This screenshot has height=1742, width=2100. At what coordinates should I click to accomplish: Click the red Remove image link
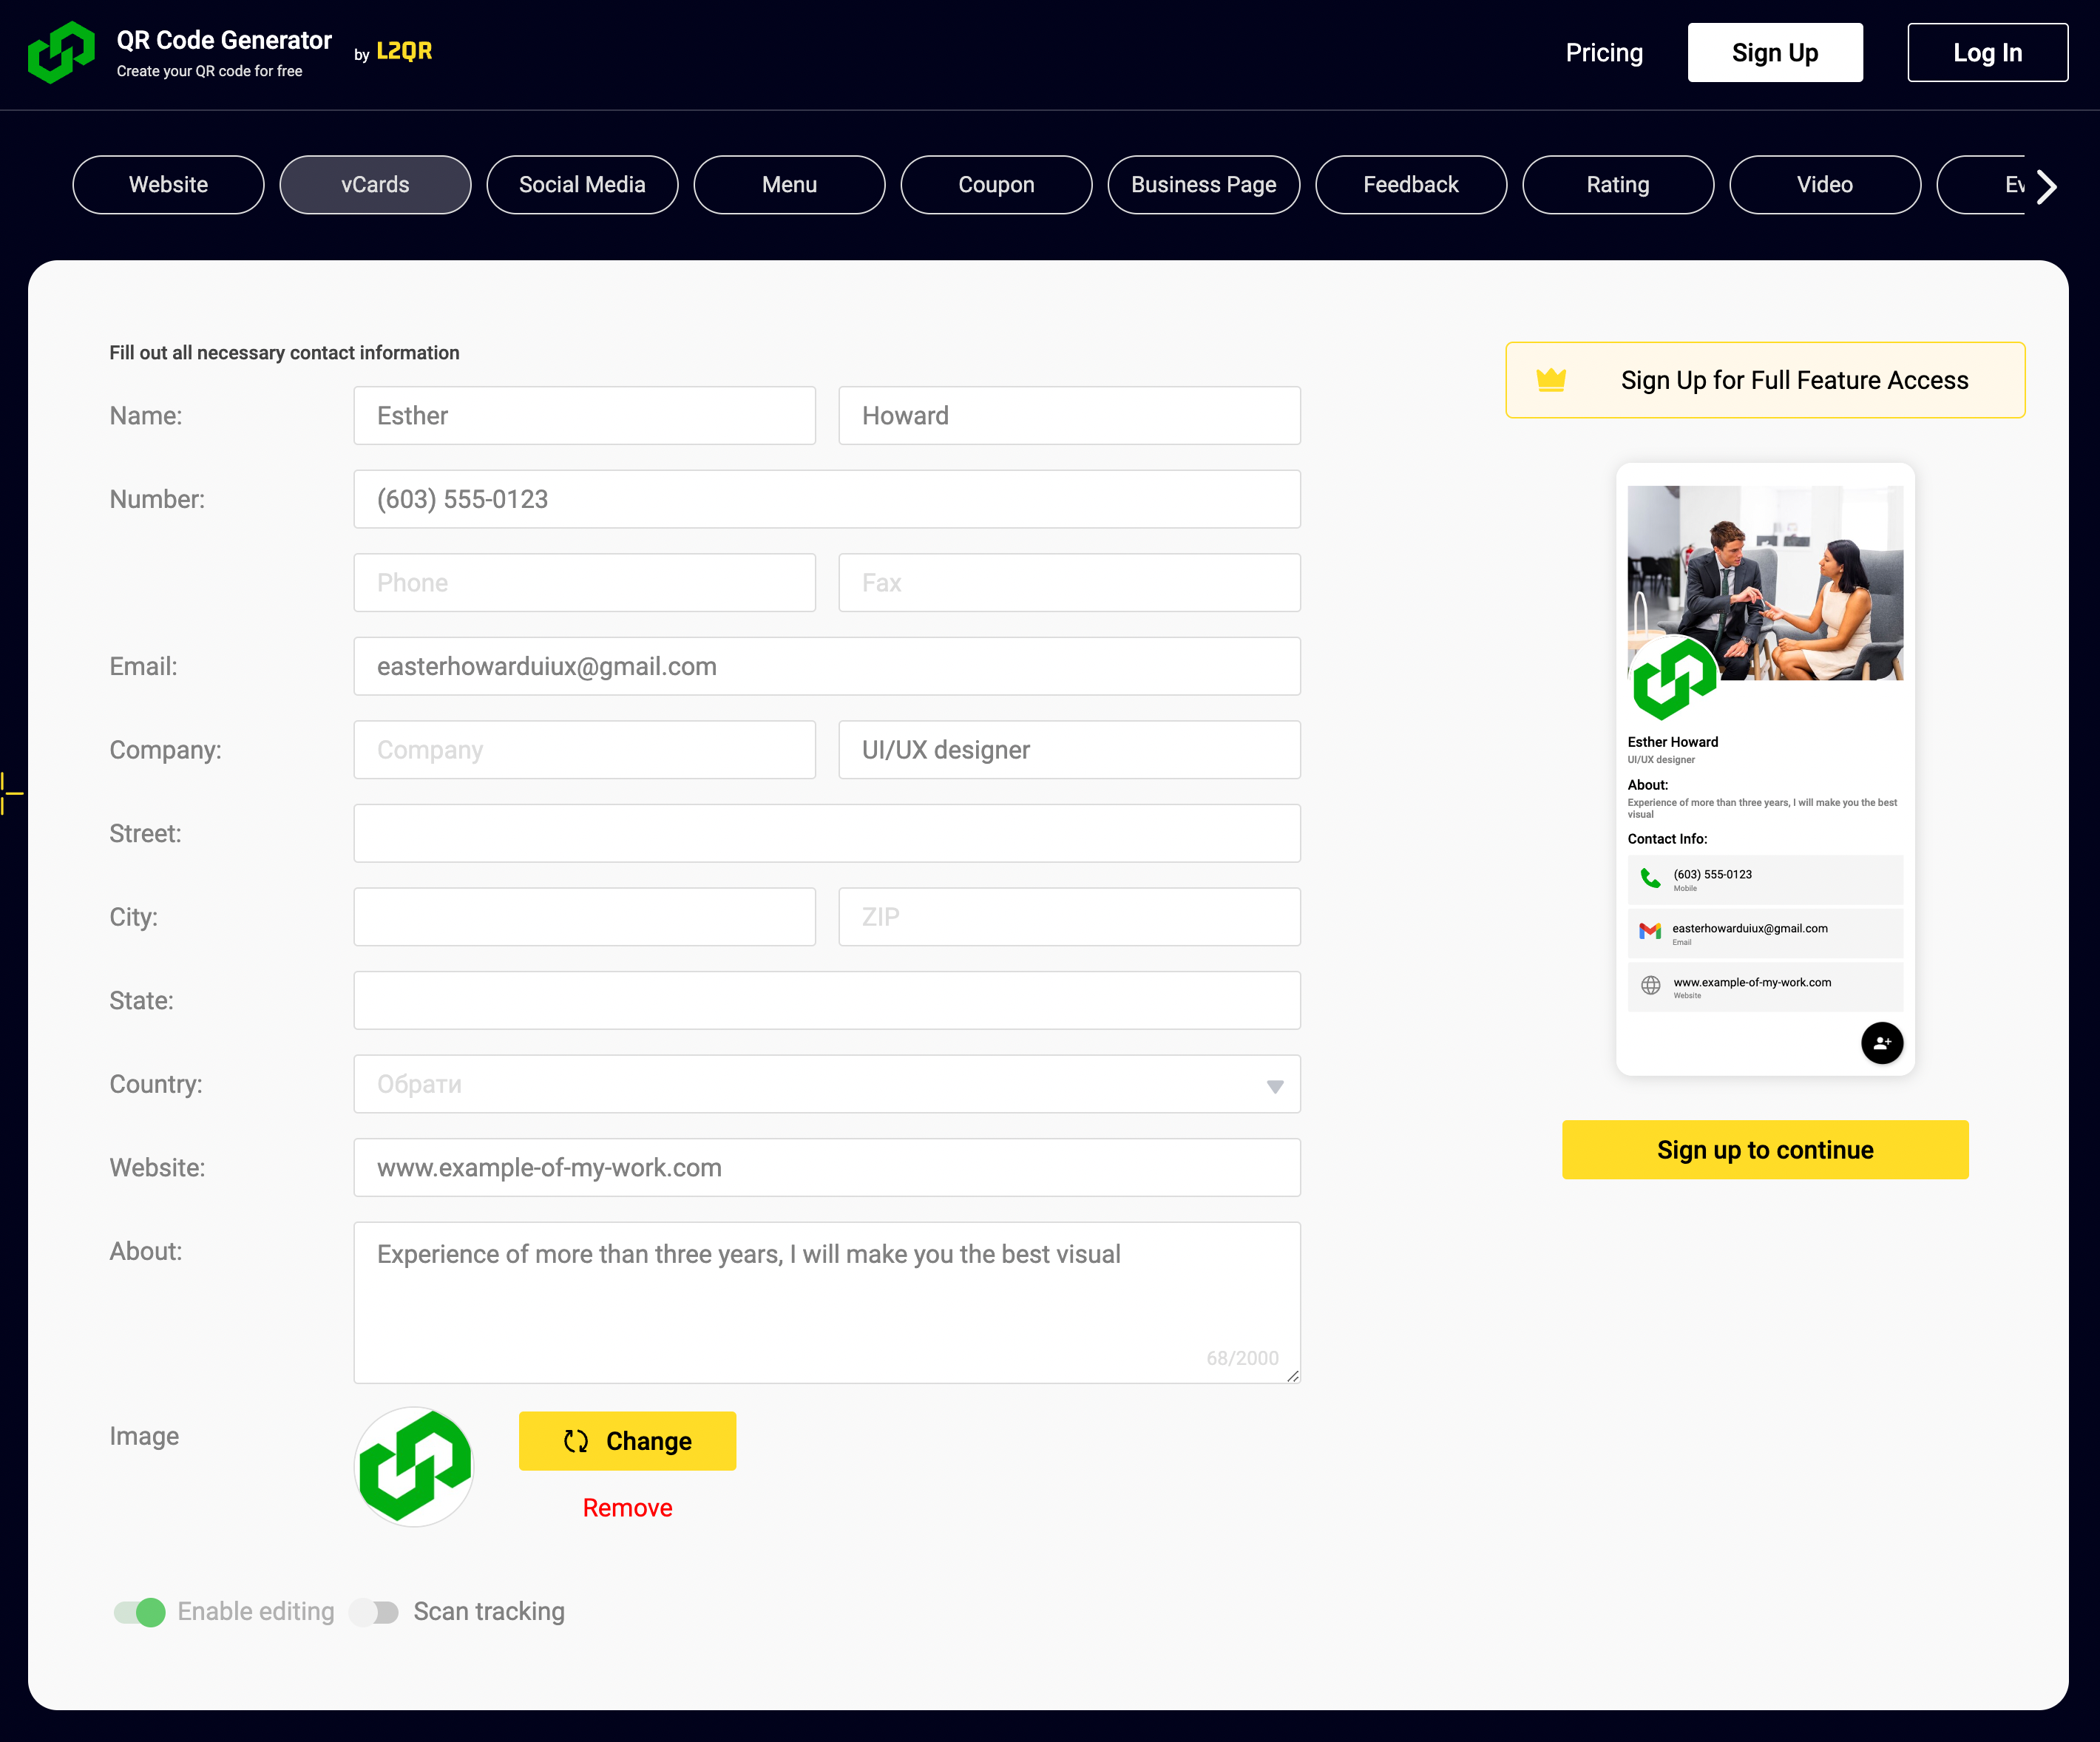[x=627, y=1507]
